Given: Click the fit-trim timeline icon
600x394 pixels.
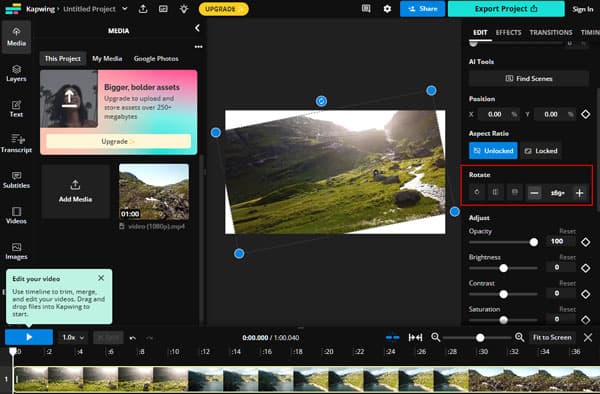Looking at the screenshot, I should 415,337.
